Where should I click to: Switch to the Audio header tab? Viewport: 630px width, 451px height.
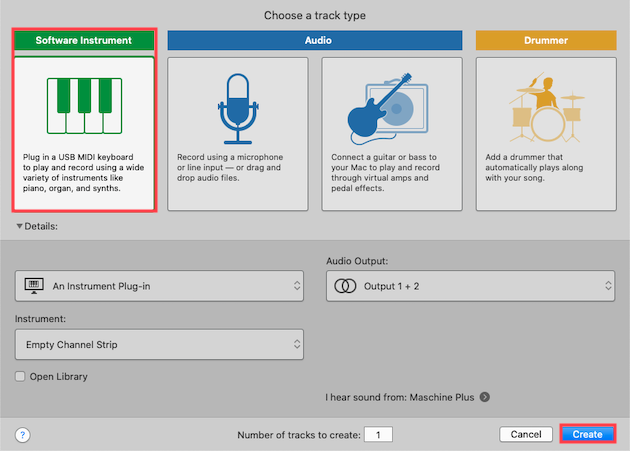tap(315, 41)
